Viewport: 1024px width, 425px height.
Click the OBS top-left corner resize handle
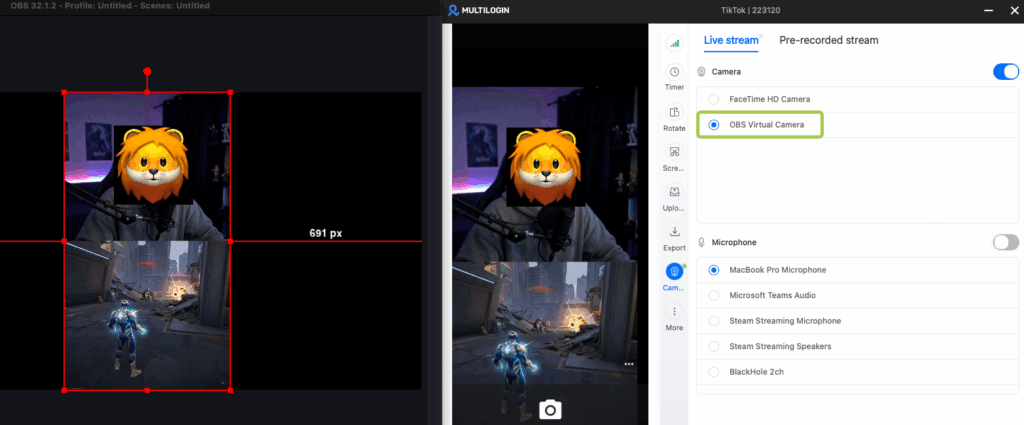(x=64, y=92)
